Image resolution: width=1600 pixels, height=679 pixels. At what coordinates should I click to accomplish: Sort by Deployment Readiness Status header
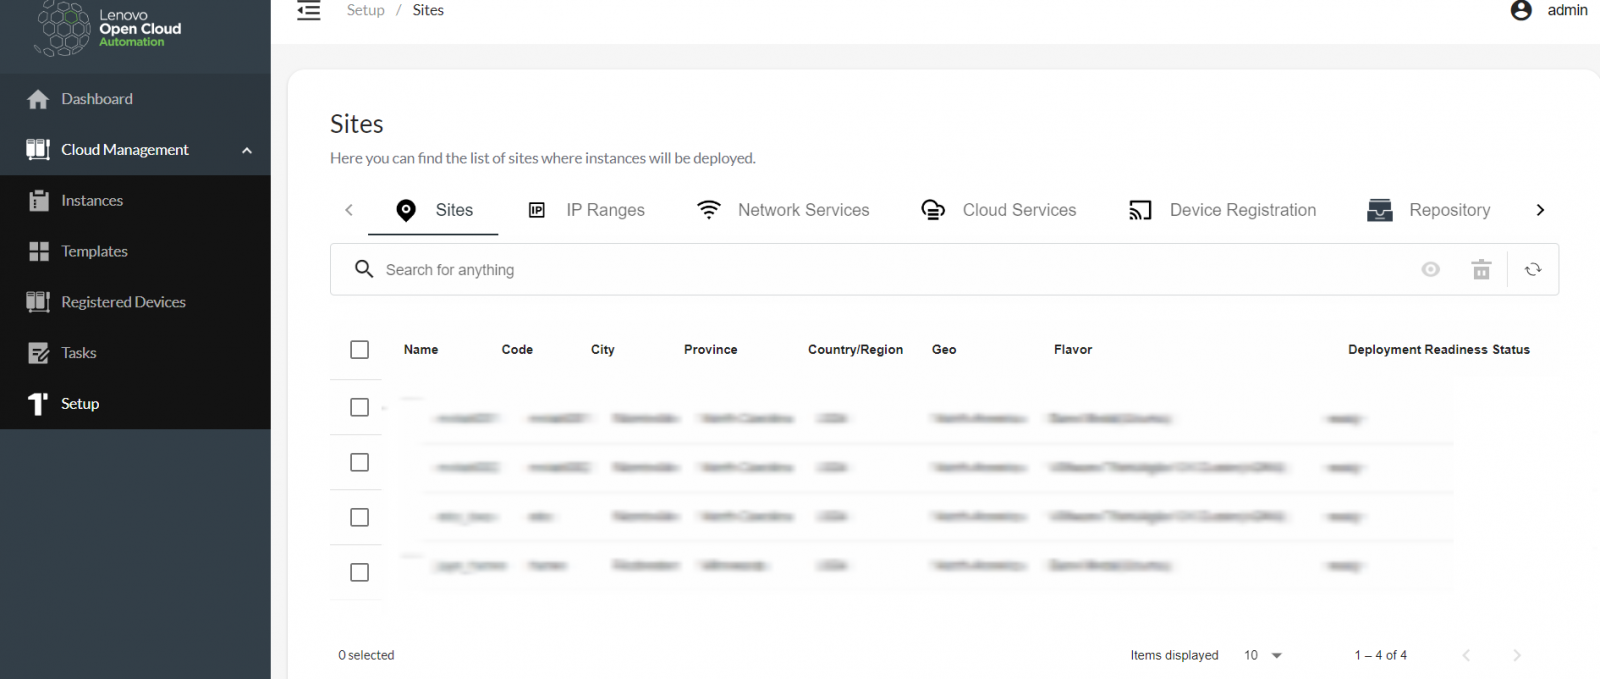click(x=1439, y=350)
